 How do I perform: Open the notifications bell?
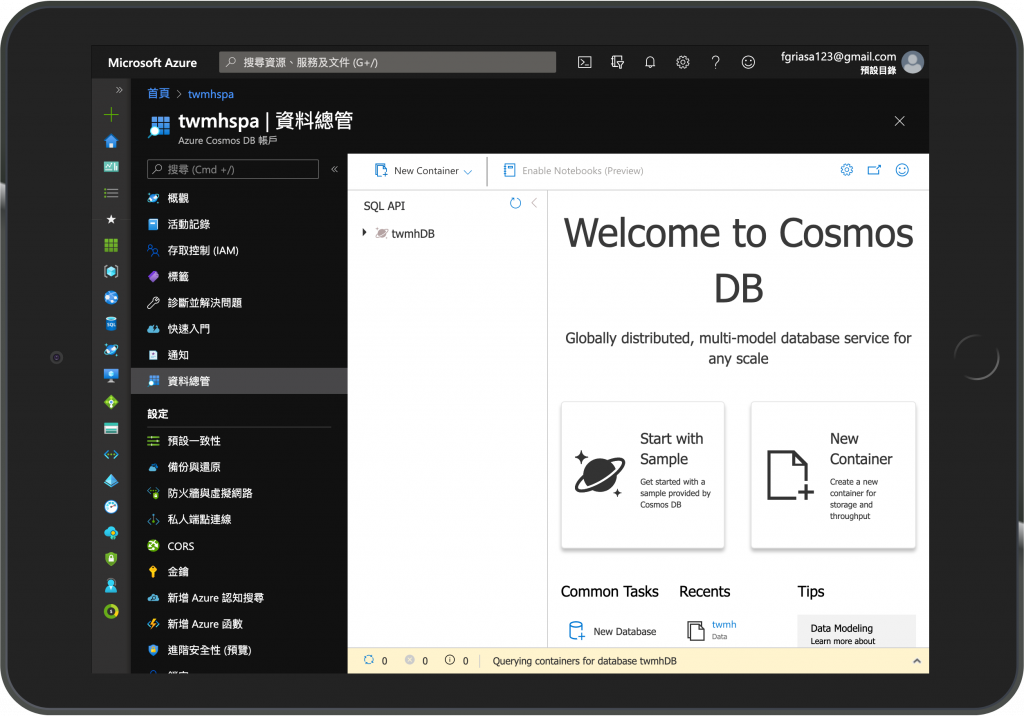coord(650,62)
